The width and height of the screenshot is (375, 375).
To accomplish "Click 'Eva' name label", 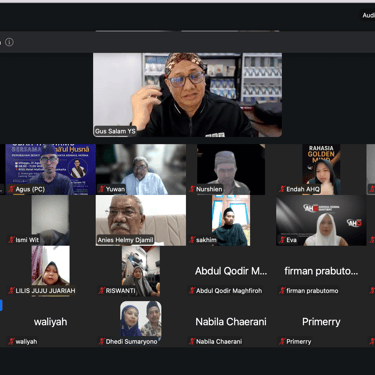I will point(291,240).
